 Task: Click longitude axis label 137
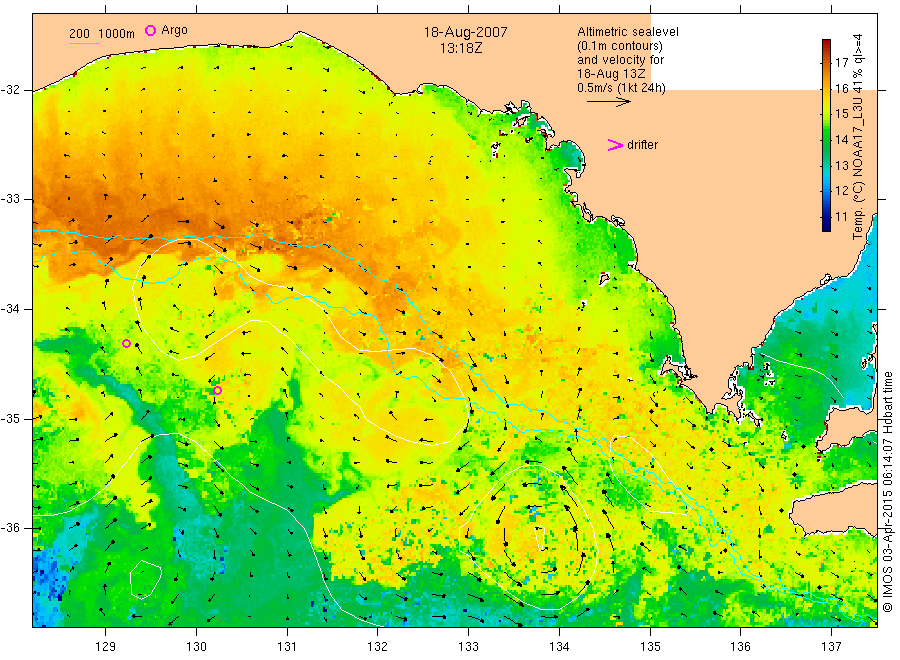(831, 647)
